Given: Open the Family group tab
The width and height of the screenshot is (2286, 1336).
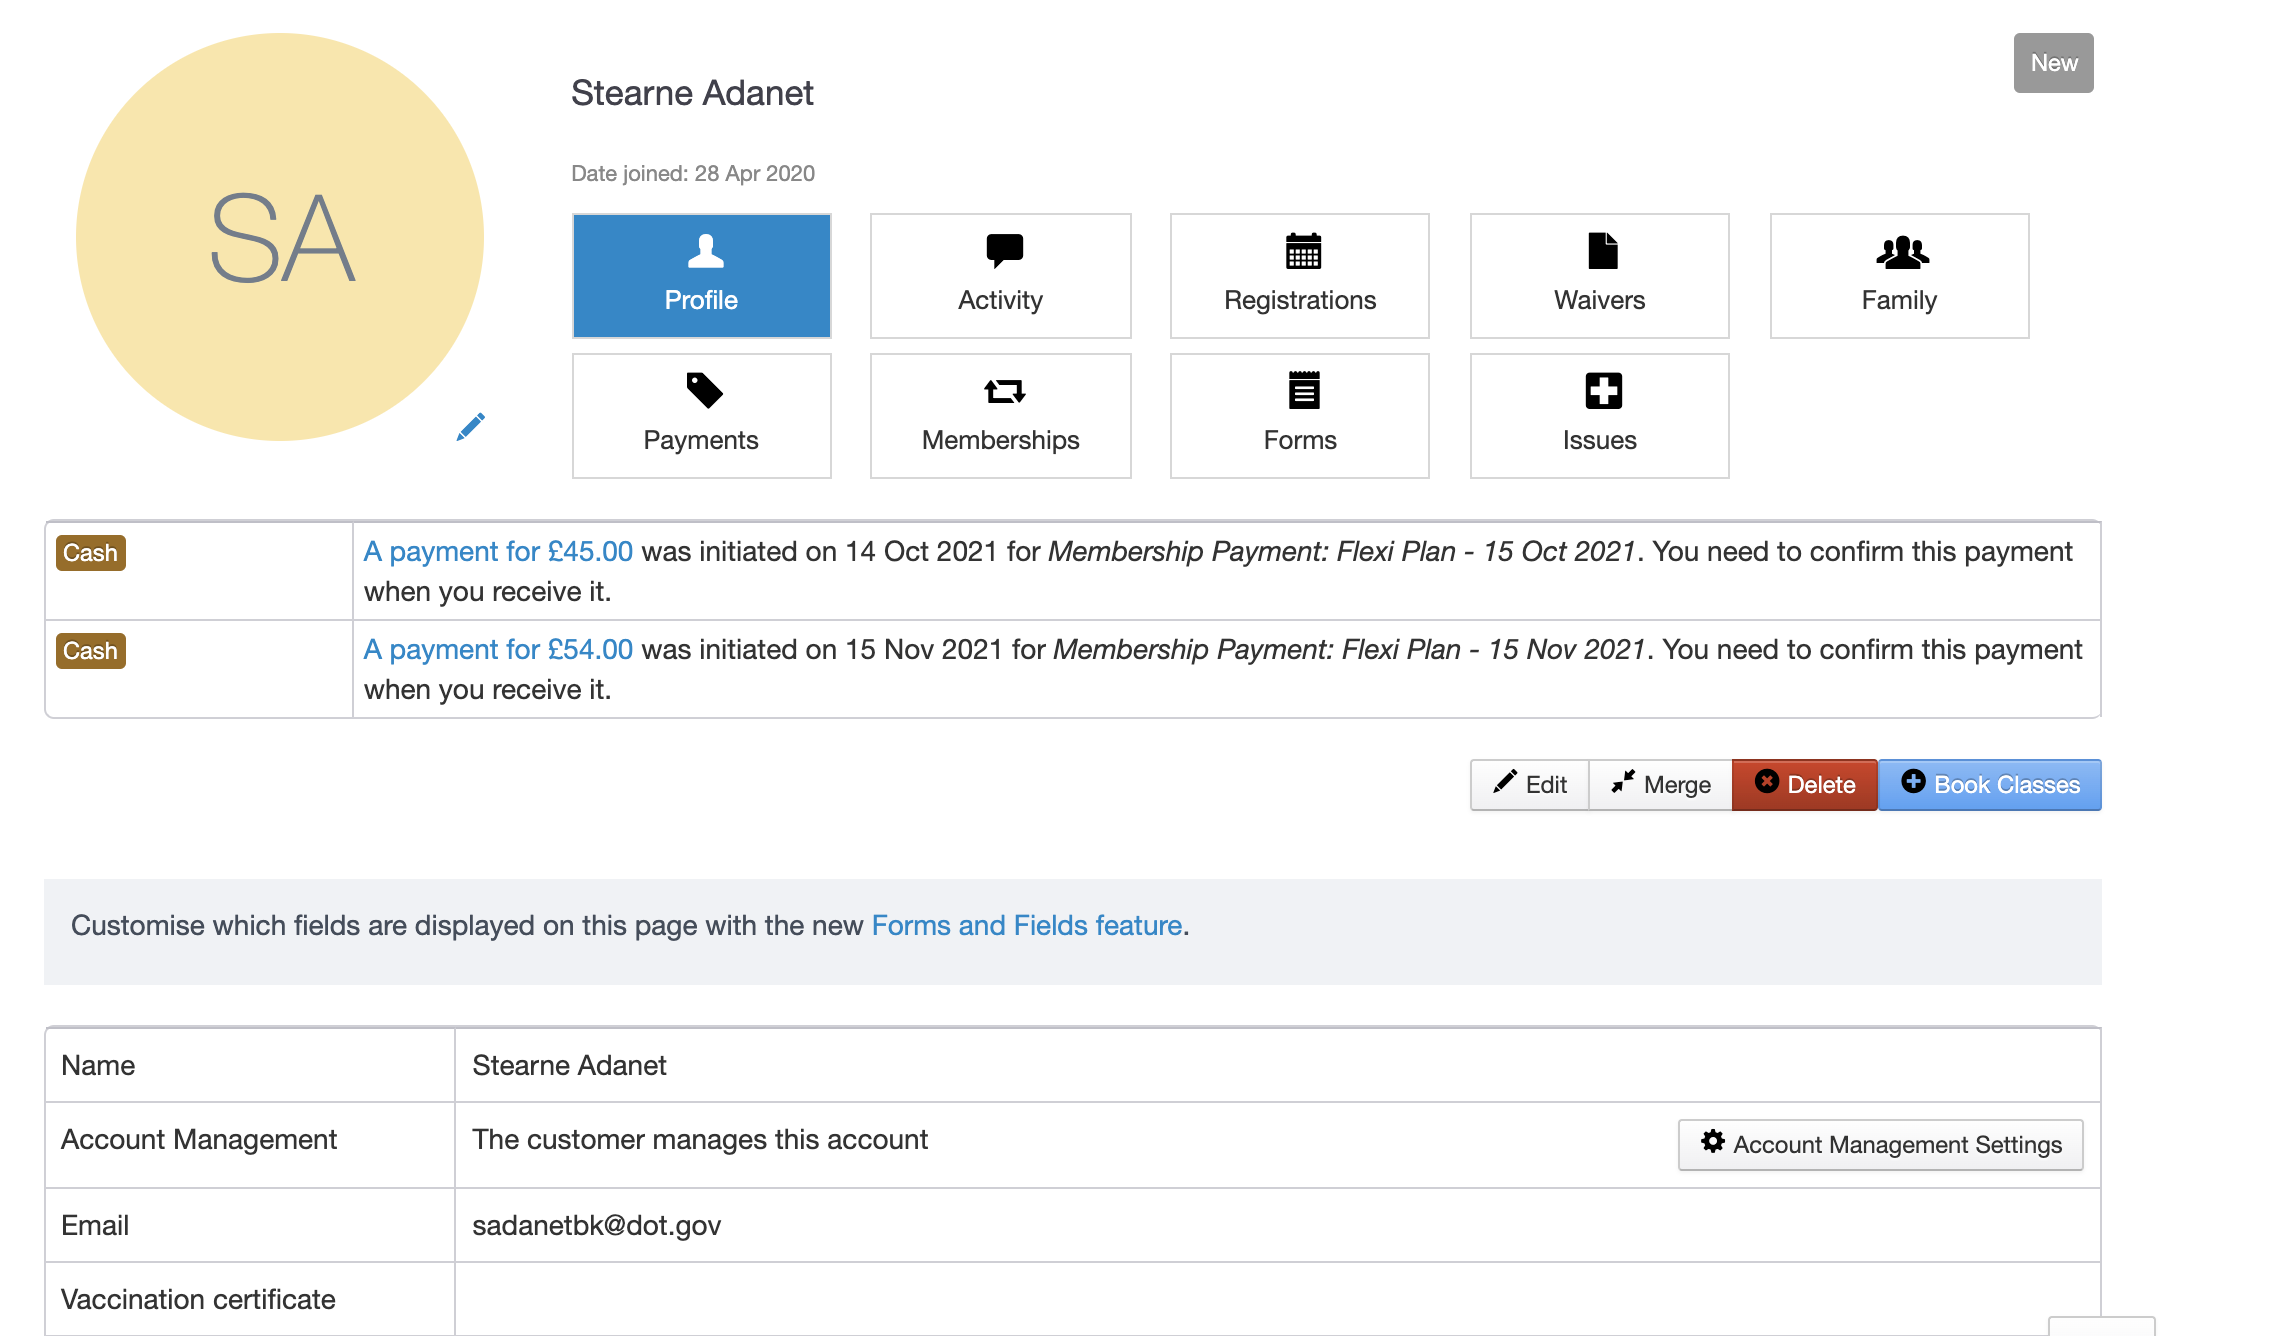Looking at the screenshot, I should 1899,275.
